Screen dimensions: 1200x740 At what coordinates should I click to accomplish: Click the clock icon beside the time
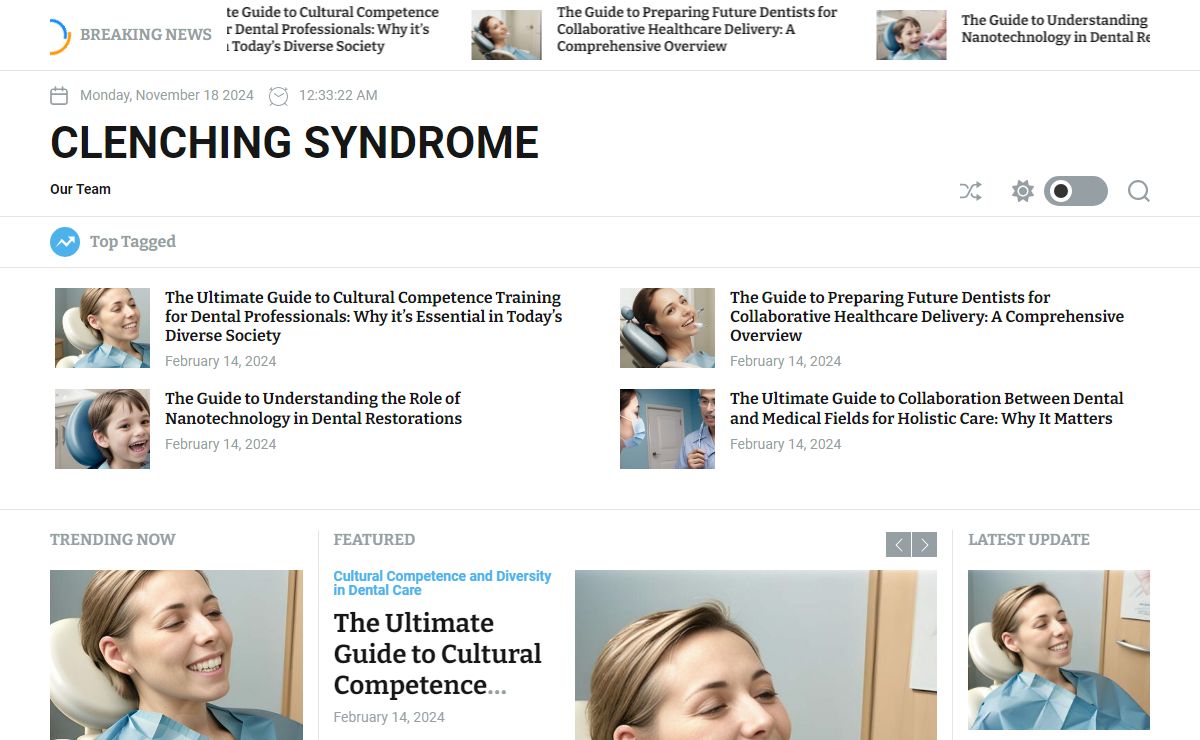click(x=279, y=96)
